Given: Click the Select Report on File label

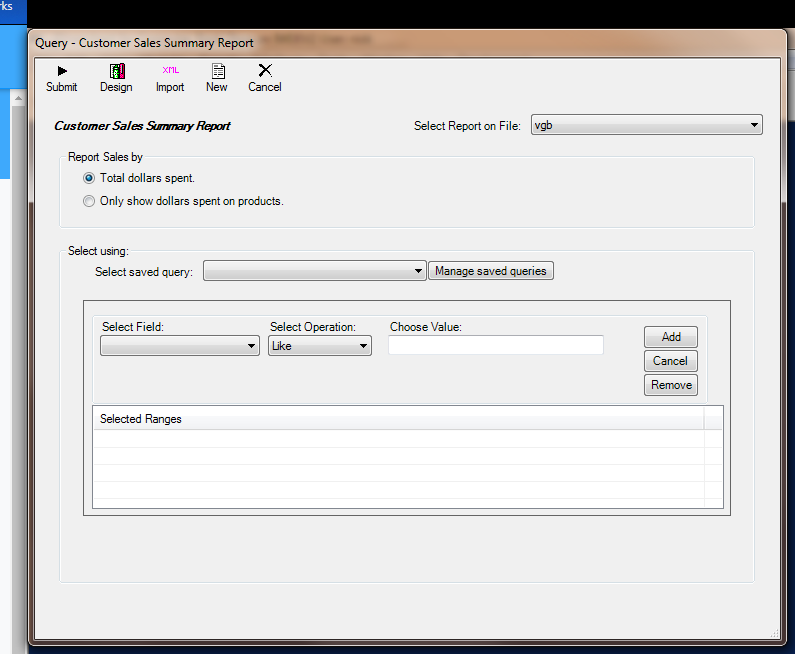Looking at the screenshot, I should (x=467, y=126).
